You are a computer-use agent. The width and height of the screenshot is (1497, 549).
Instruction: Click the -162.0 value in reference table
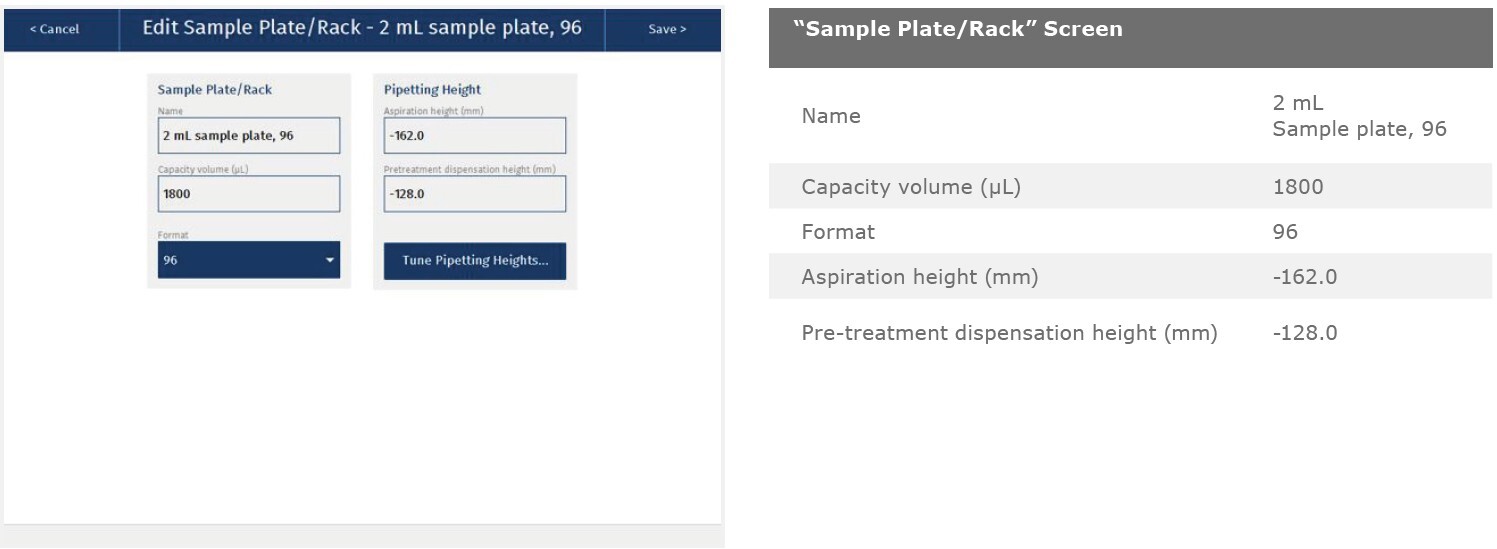tap(1304, 277)
